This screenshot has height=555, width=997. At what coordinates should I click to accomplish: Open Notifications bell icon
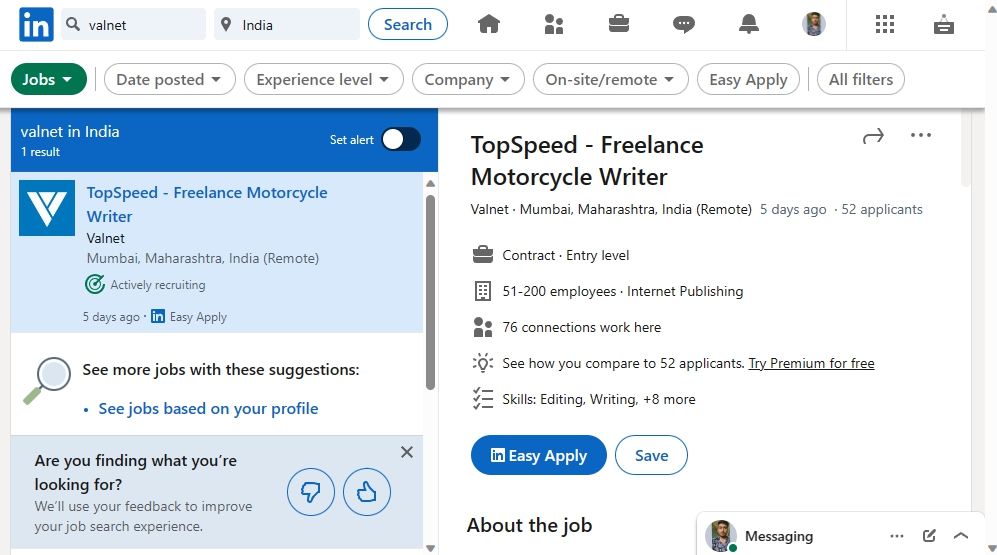click(x=749, y=25)
